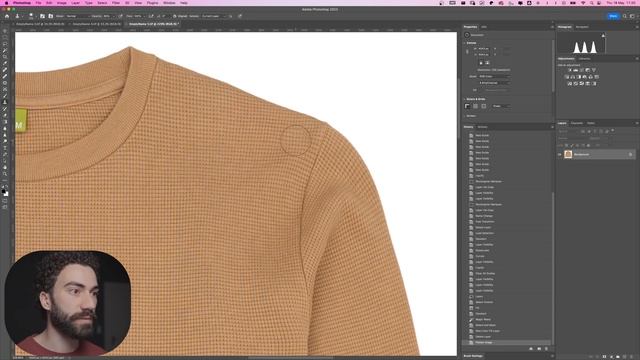
Task: Open the Brush Settings panel icon
Action: (42, 16)
